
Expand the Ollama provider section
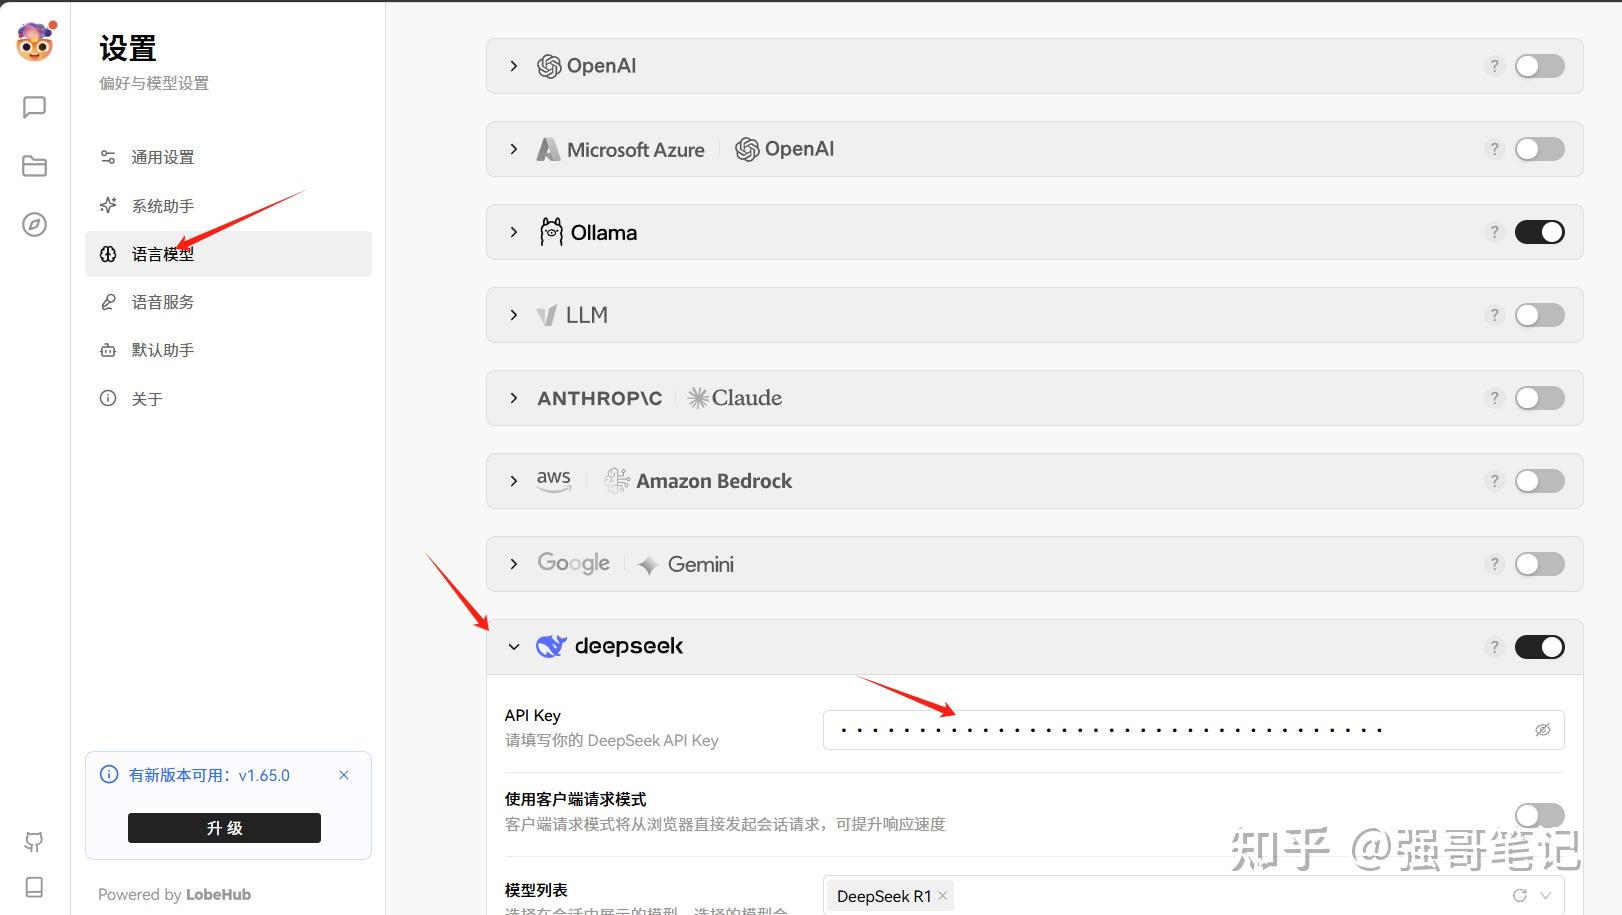[514, 232]
